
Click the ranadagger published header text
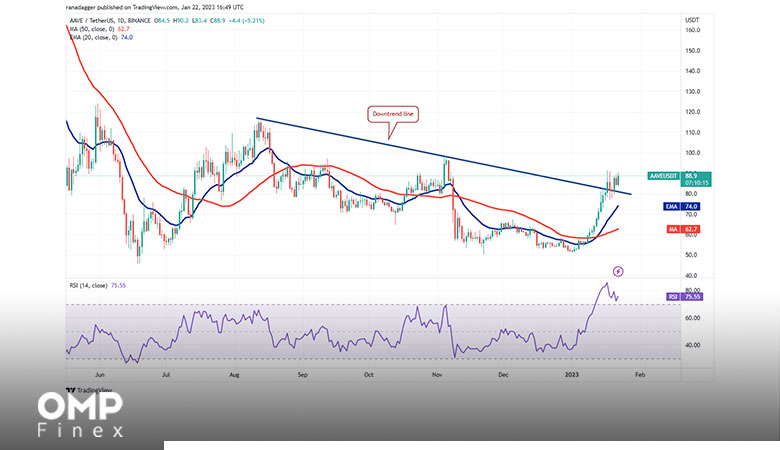point(155,7)
